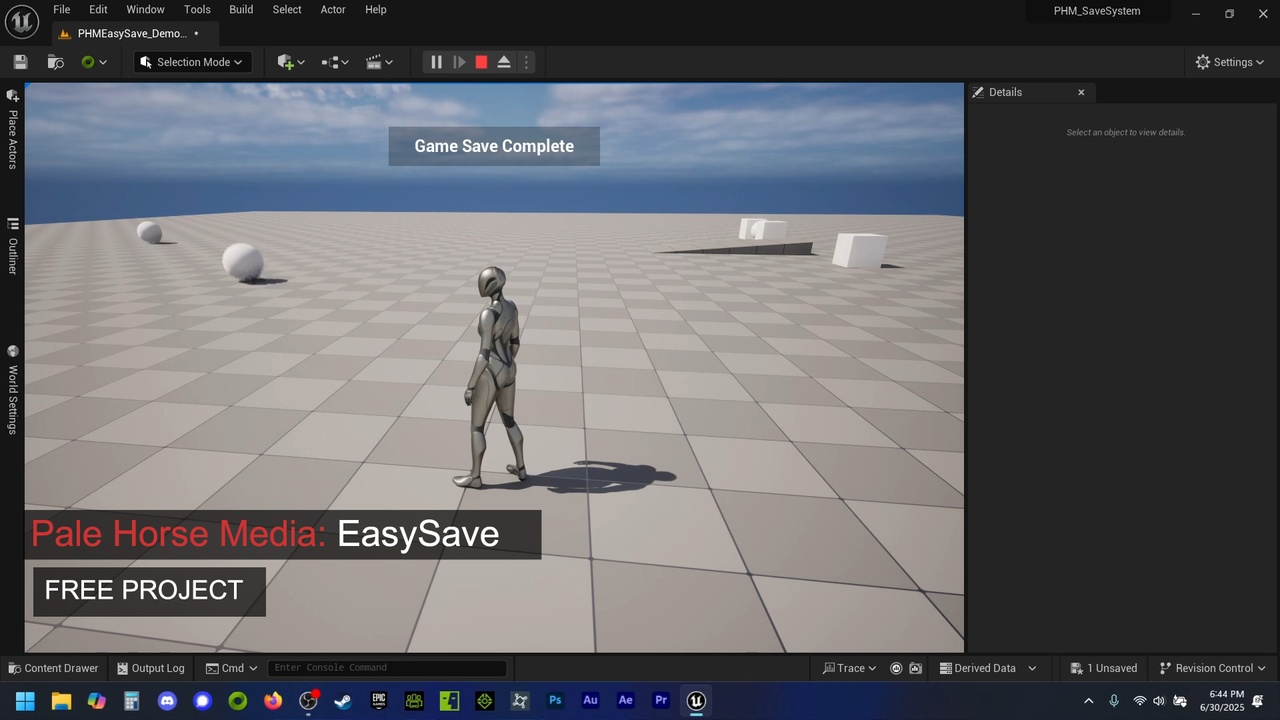Open the Output Log
Image resolution: width=1280 pixels, height=720 pixels.
[x=151, y=668]
